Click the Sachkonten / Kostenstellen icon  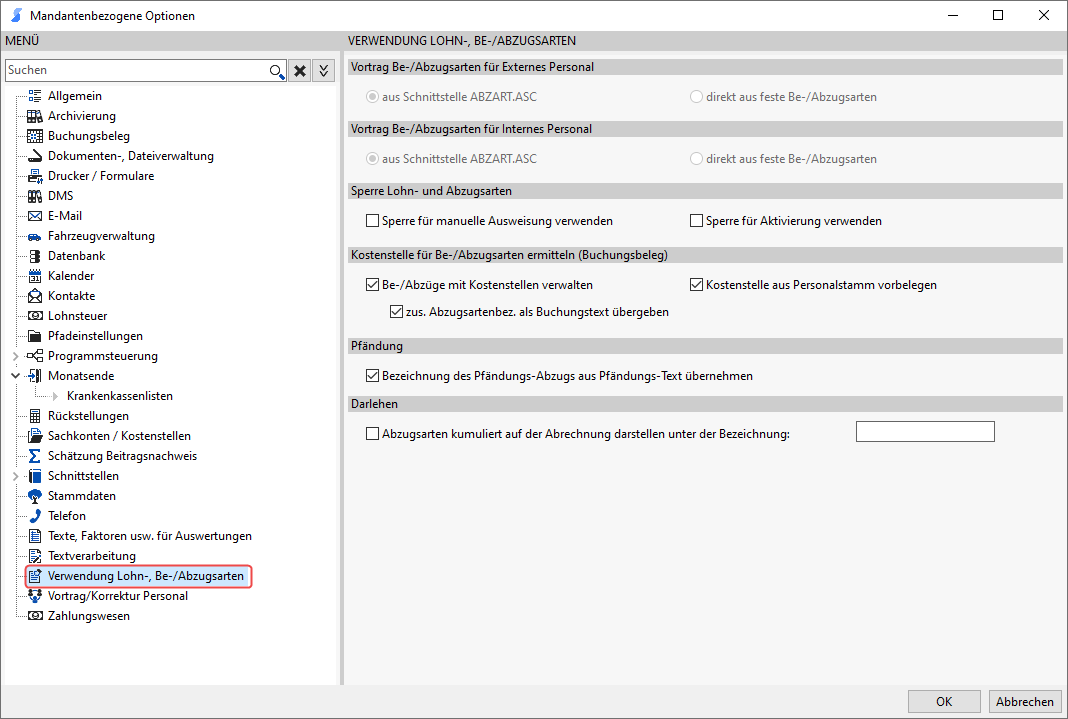(35, 436)
